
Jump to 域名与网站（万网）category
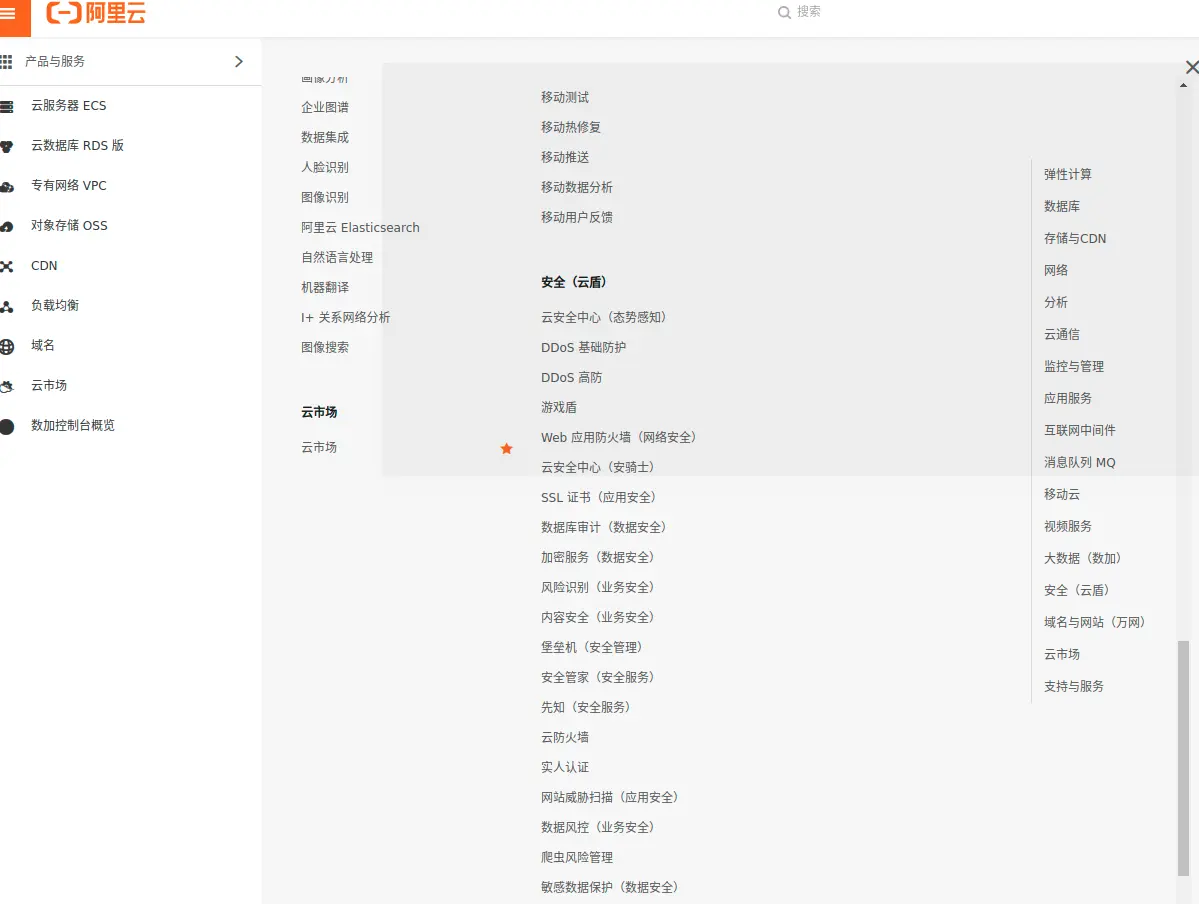1095,623
